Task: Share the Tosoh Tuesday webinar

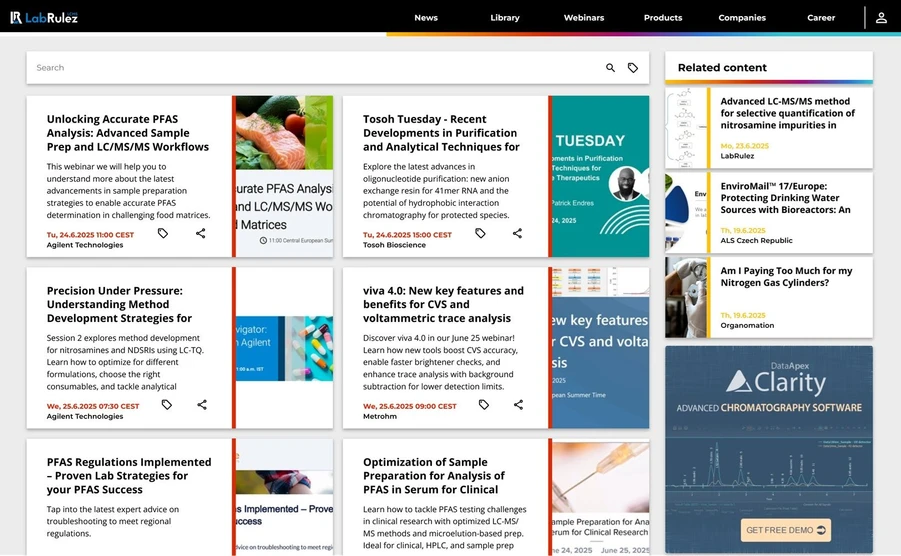Action: click(x=517, y=233)
